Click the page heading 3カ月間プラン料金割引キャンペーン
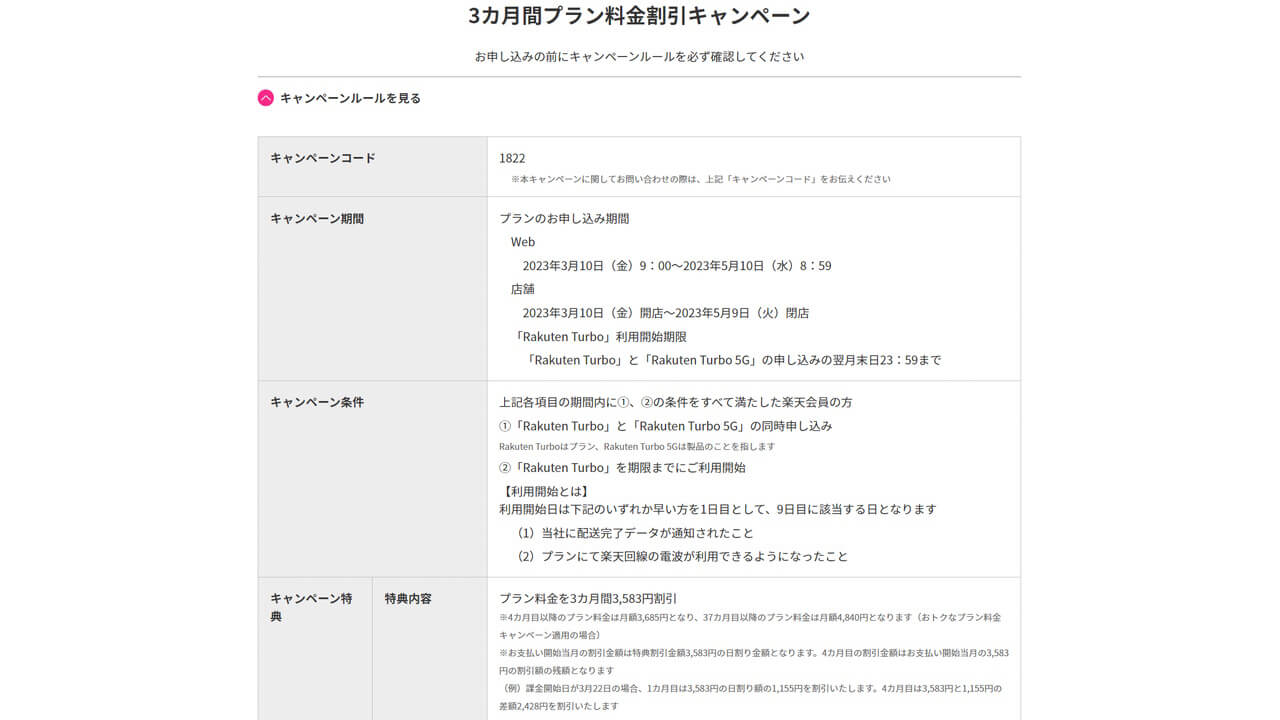 639,15
